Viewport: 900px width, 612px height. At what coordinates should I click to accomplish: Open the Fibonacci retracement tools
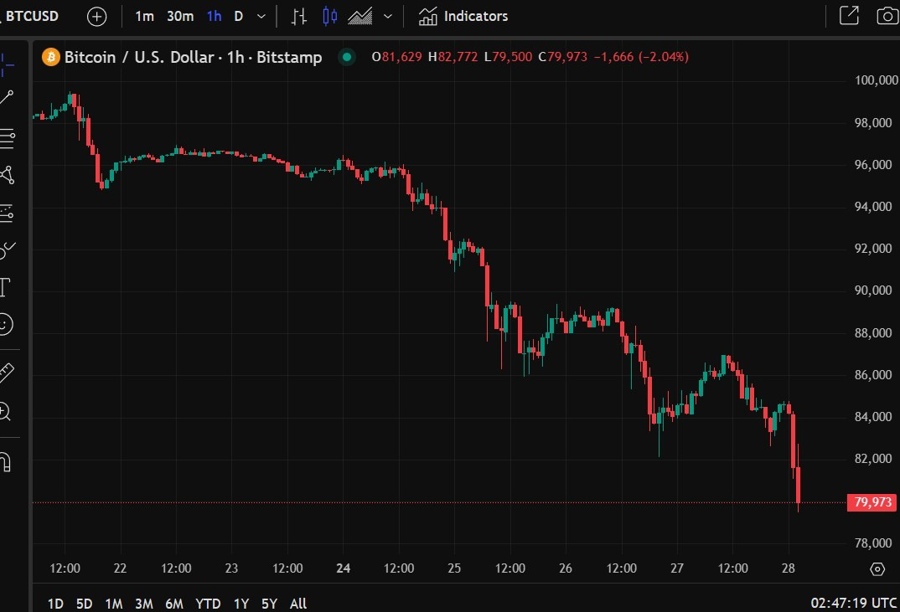[7, 138]
